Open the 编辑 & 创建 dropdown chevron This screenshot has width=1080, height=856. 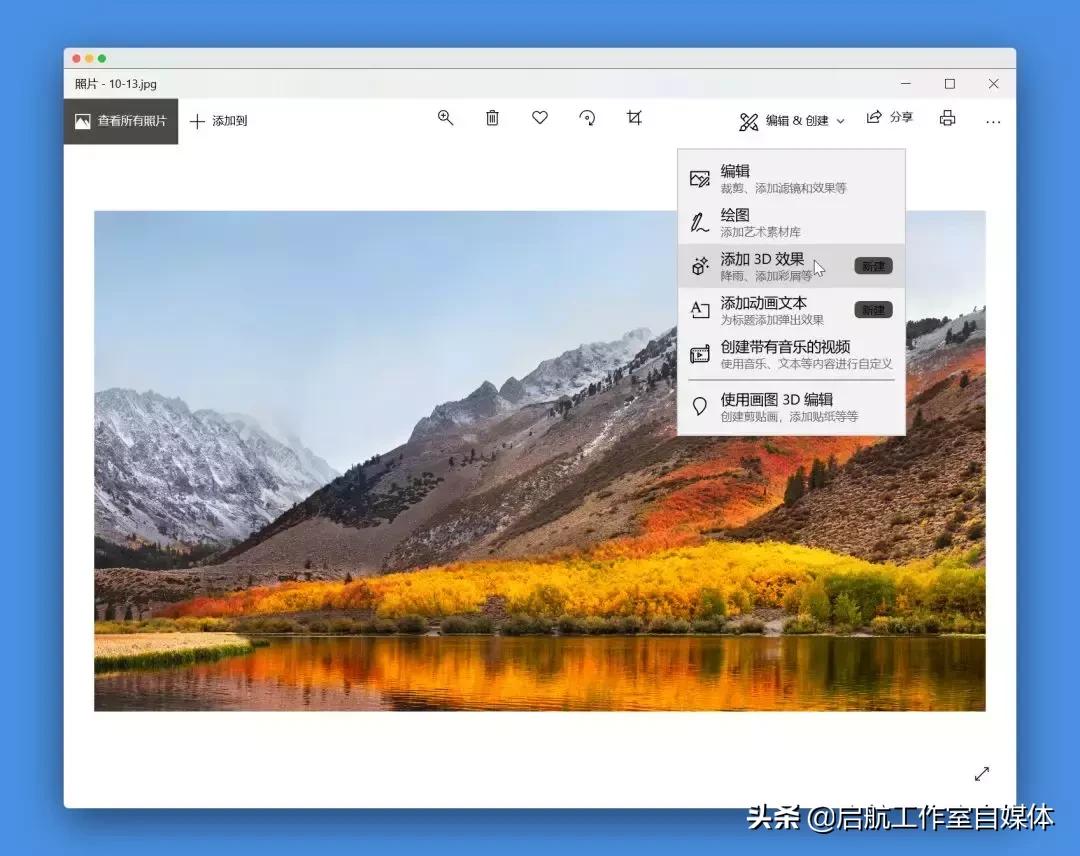[x=840, y=119]
